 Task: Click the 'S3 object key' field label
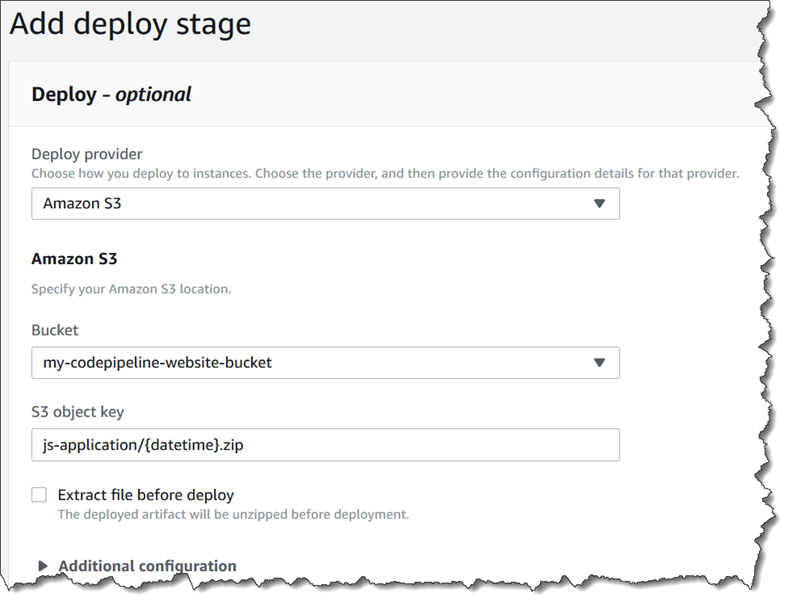click(78, 412)
